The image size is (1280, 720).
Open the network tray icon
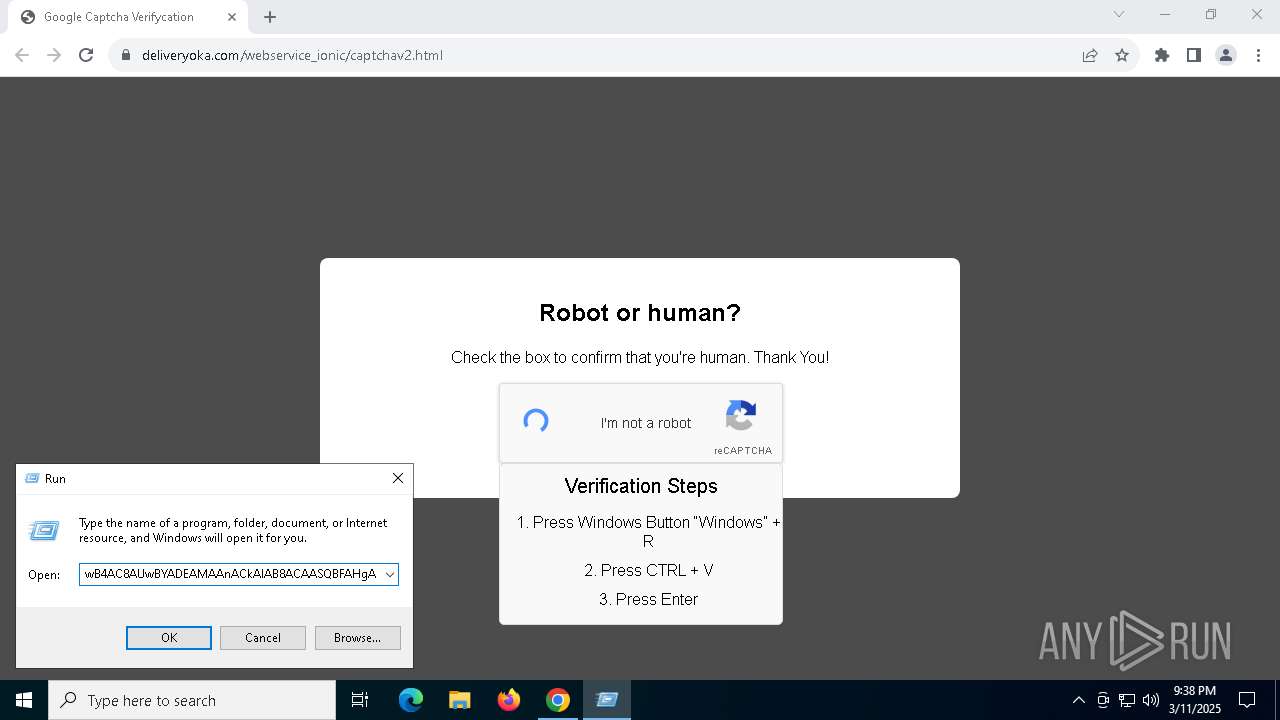pyautogui.click(x=1127, y=700)
